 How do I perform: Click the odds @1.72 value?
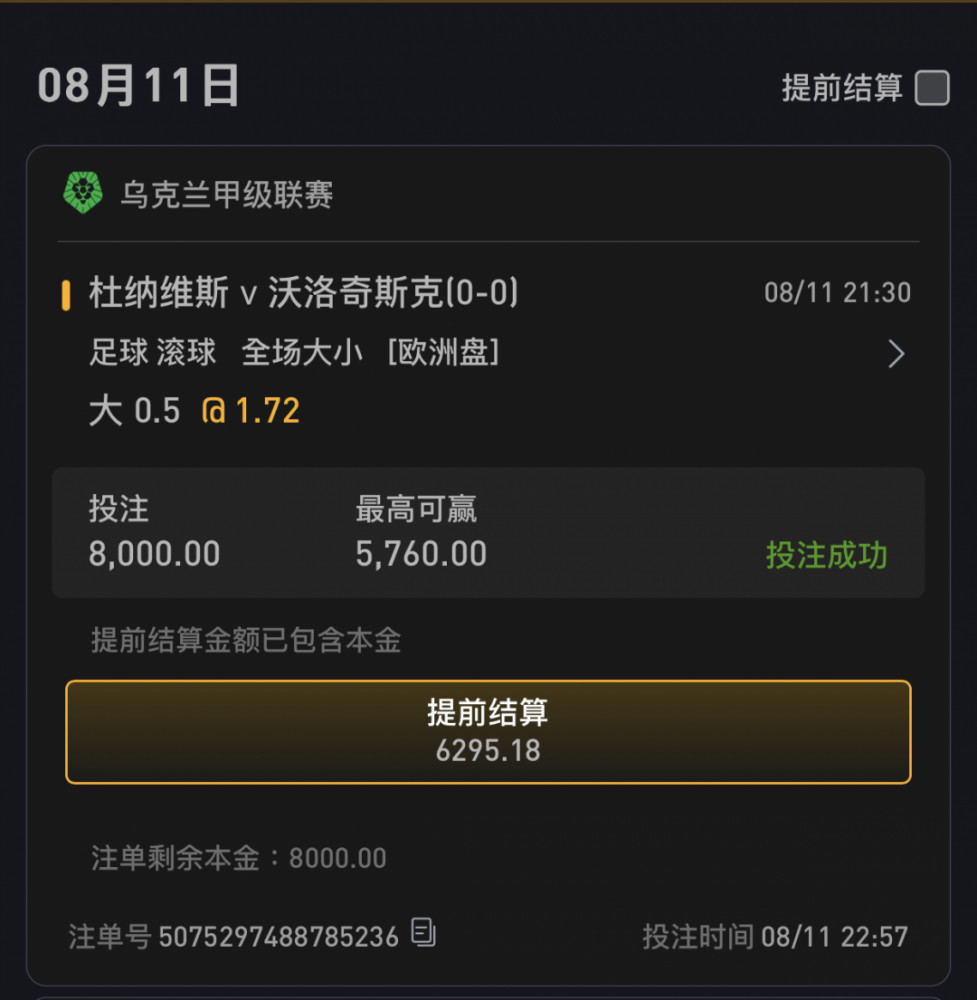point(250,410)
